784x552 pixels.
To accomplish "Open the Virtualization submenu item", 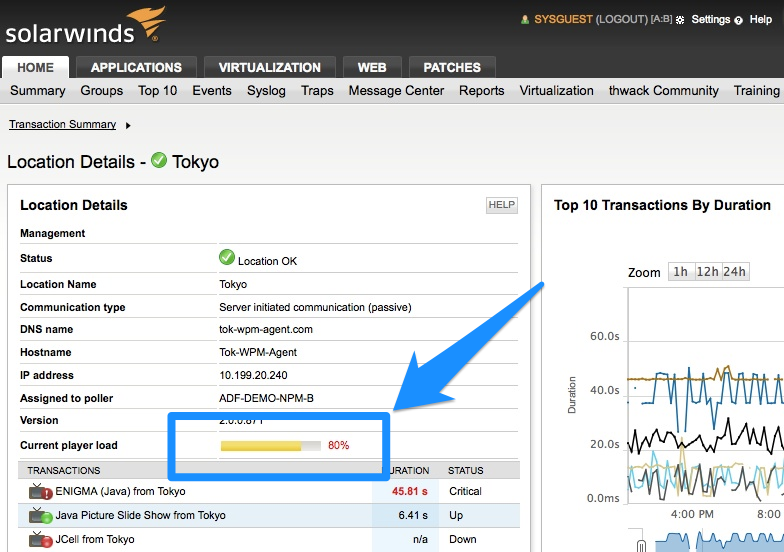I will pos(556,90).
